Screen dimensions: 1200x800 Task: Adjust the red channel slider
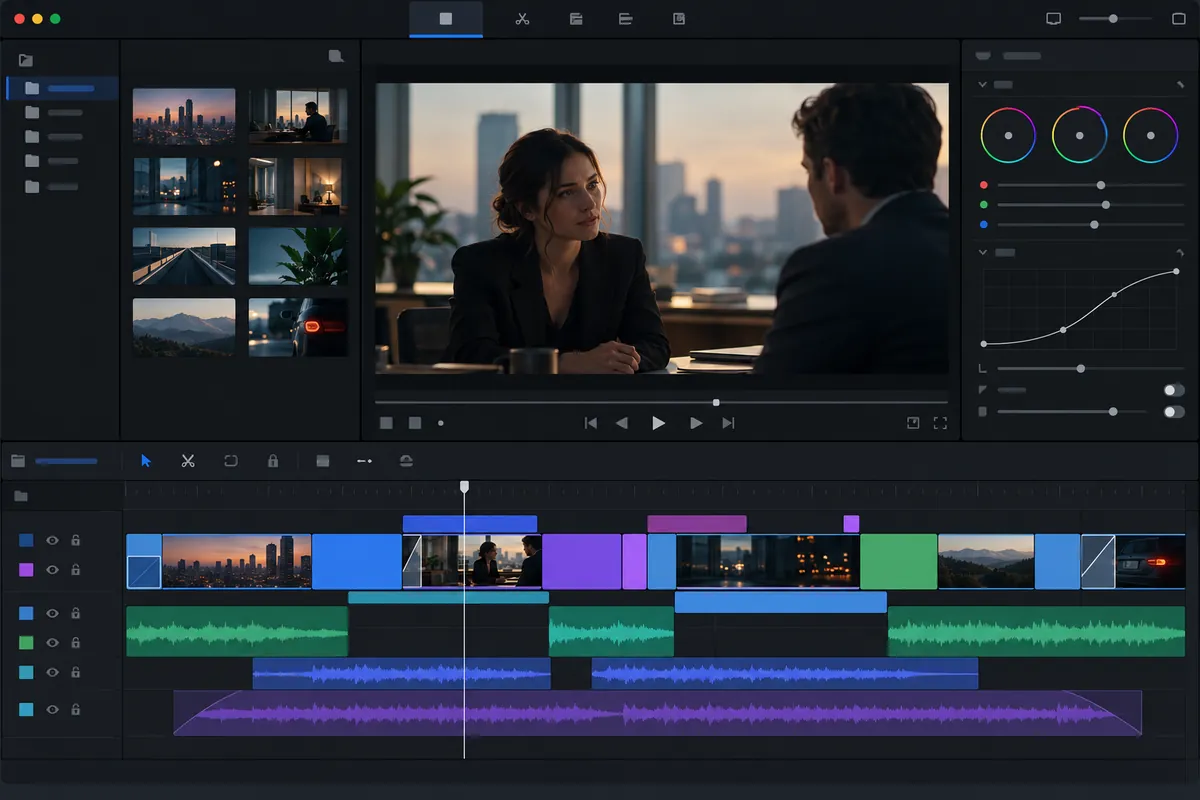(x=1101, y=185)
